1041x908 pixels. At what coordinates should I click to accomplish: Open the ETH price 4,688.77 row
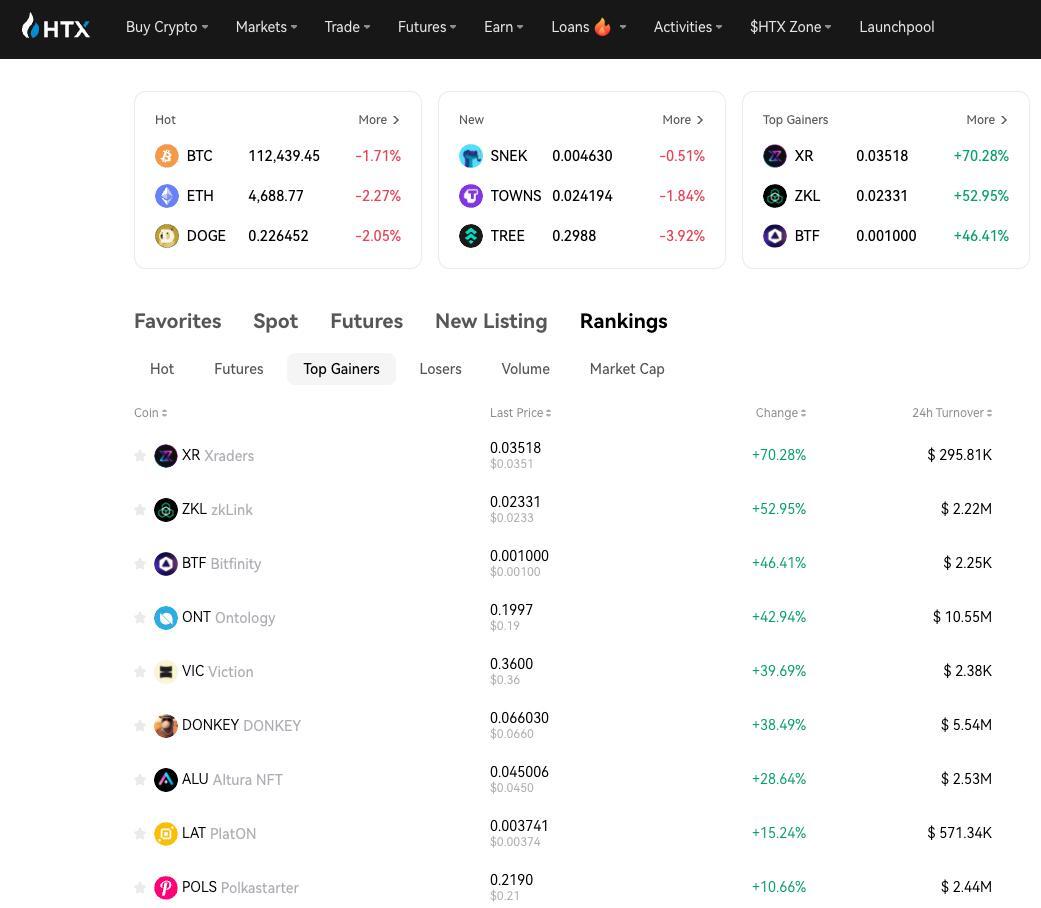[x=278, y=196]
